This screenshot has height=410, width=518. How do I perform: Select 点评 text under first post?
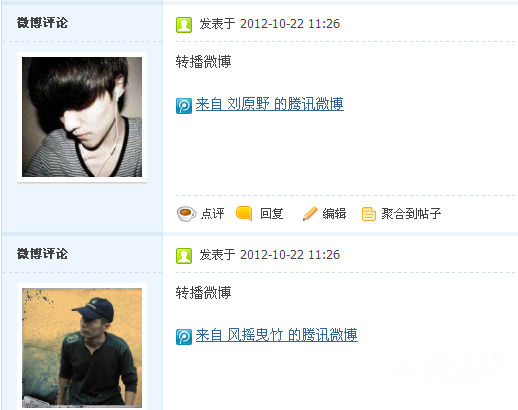point(213,214)
